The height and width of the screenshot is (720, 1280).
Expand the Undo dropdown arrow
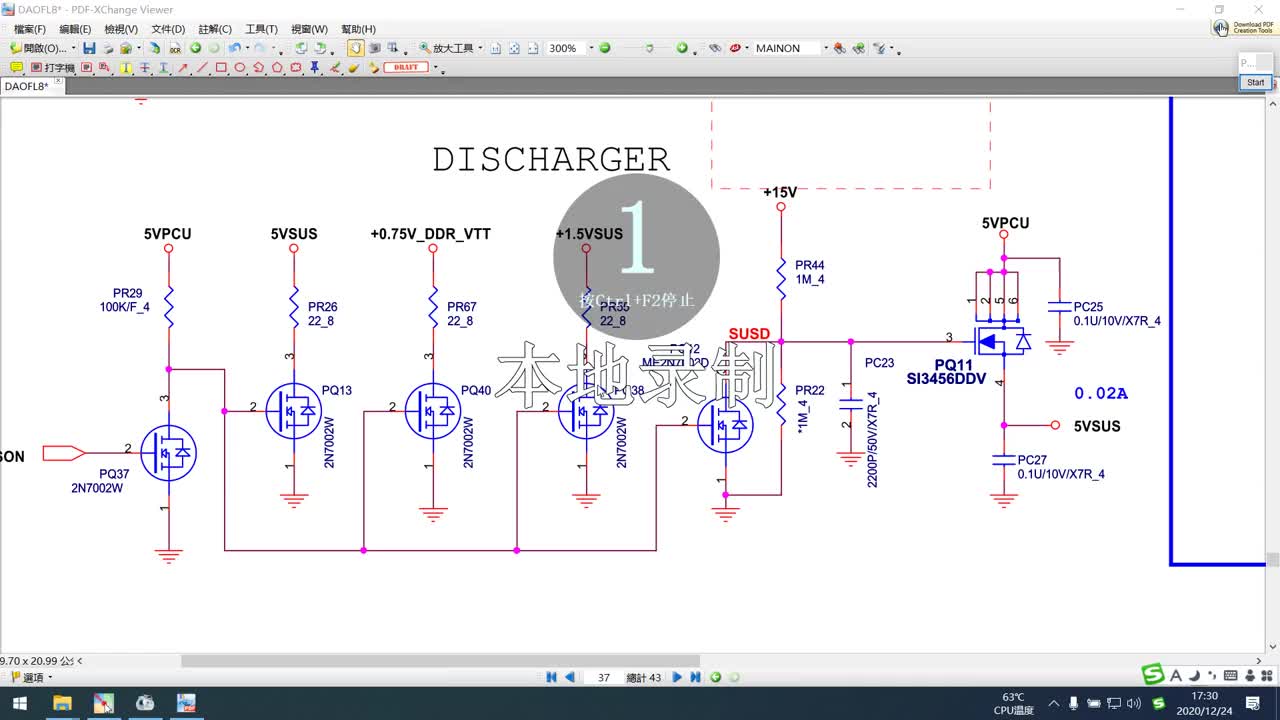tap(247, 48)
